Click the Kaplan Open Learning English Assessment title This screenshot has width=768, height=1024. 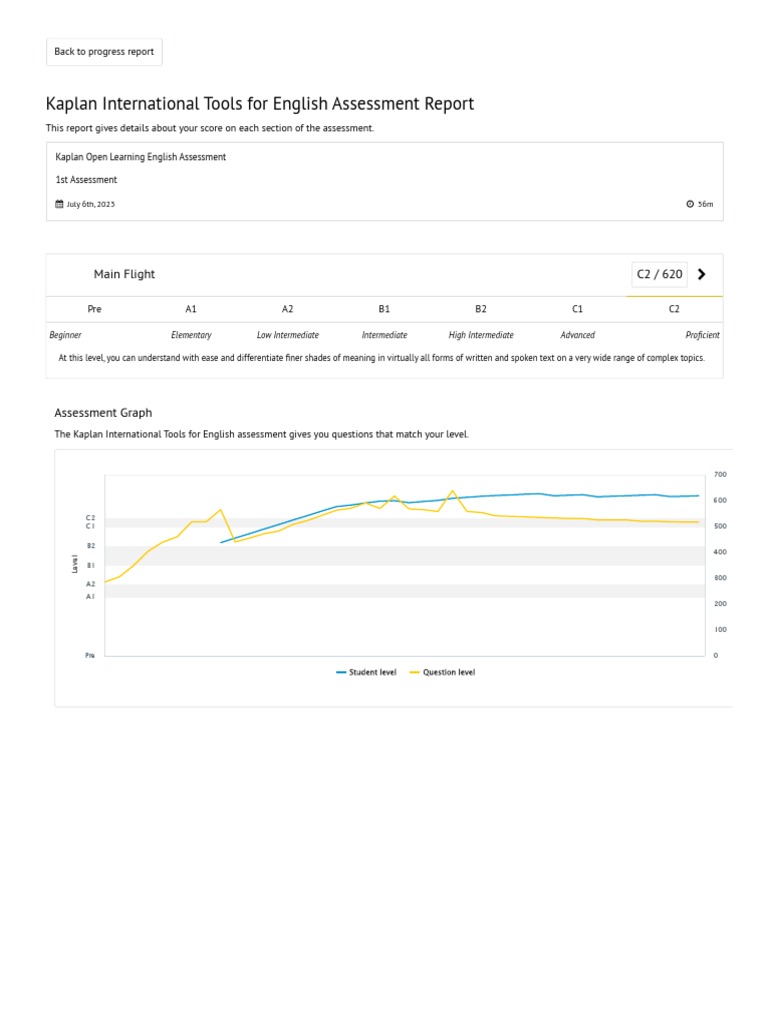[141, 157]
